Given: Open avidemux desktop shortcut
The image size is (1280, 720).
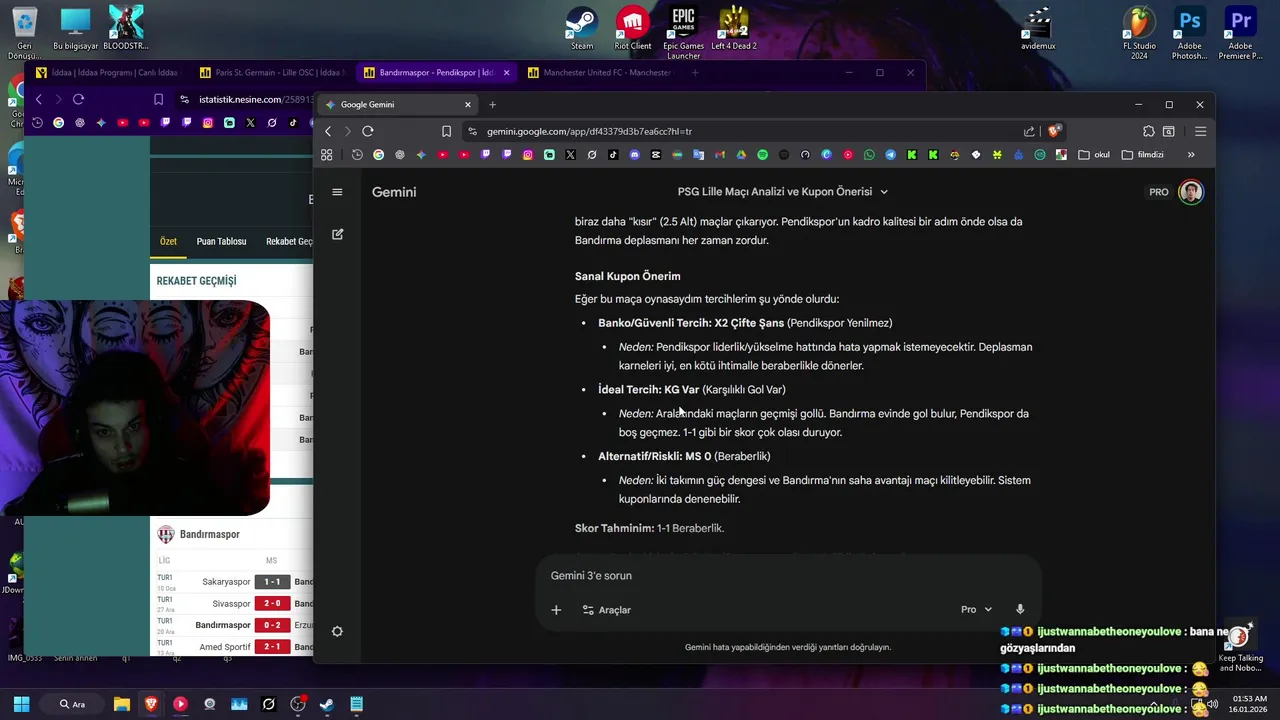Looking at the screenshot, I should 1038,28.
